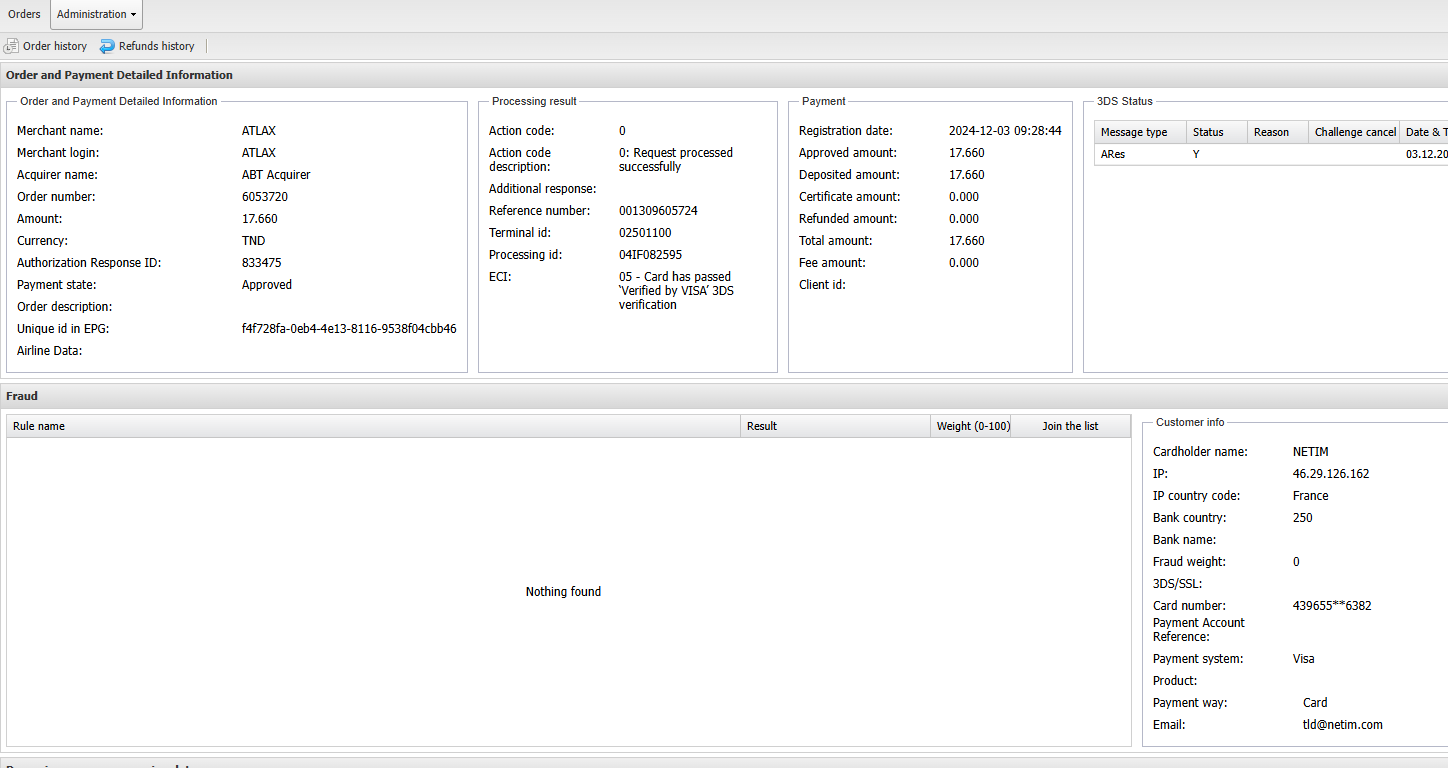Image resolution: width=1448 pixels, height=768 pixels.
Task: Open the Orders menu
Action: coord(24,14)
